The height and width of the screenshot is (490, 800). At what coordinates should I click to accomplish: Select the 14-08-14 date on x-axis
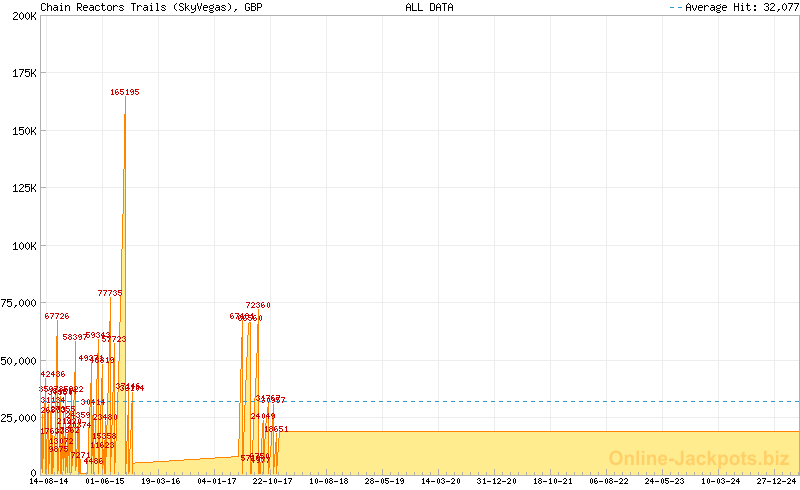click(x=49, y=482)
